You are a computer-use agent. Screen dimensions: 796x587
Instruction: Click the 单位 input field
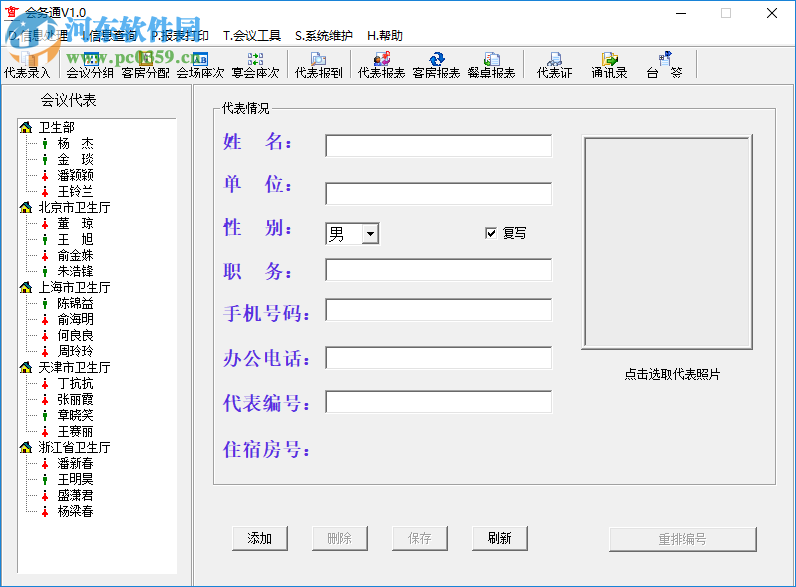(x=439, y=193)
